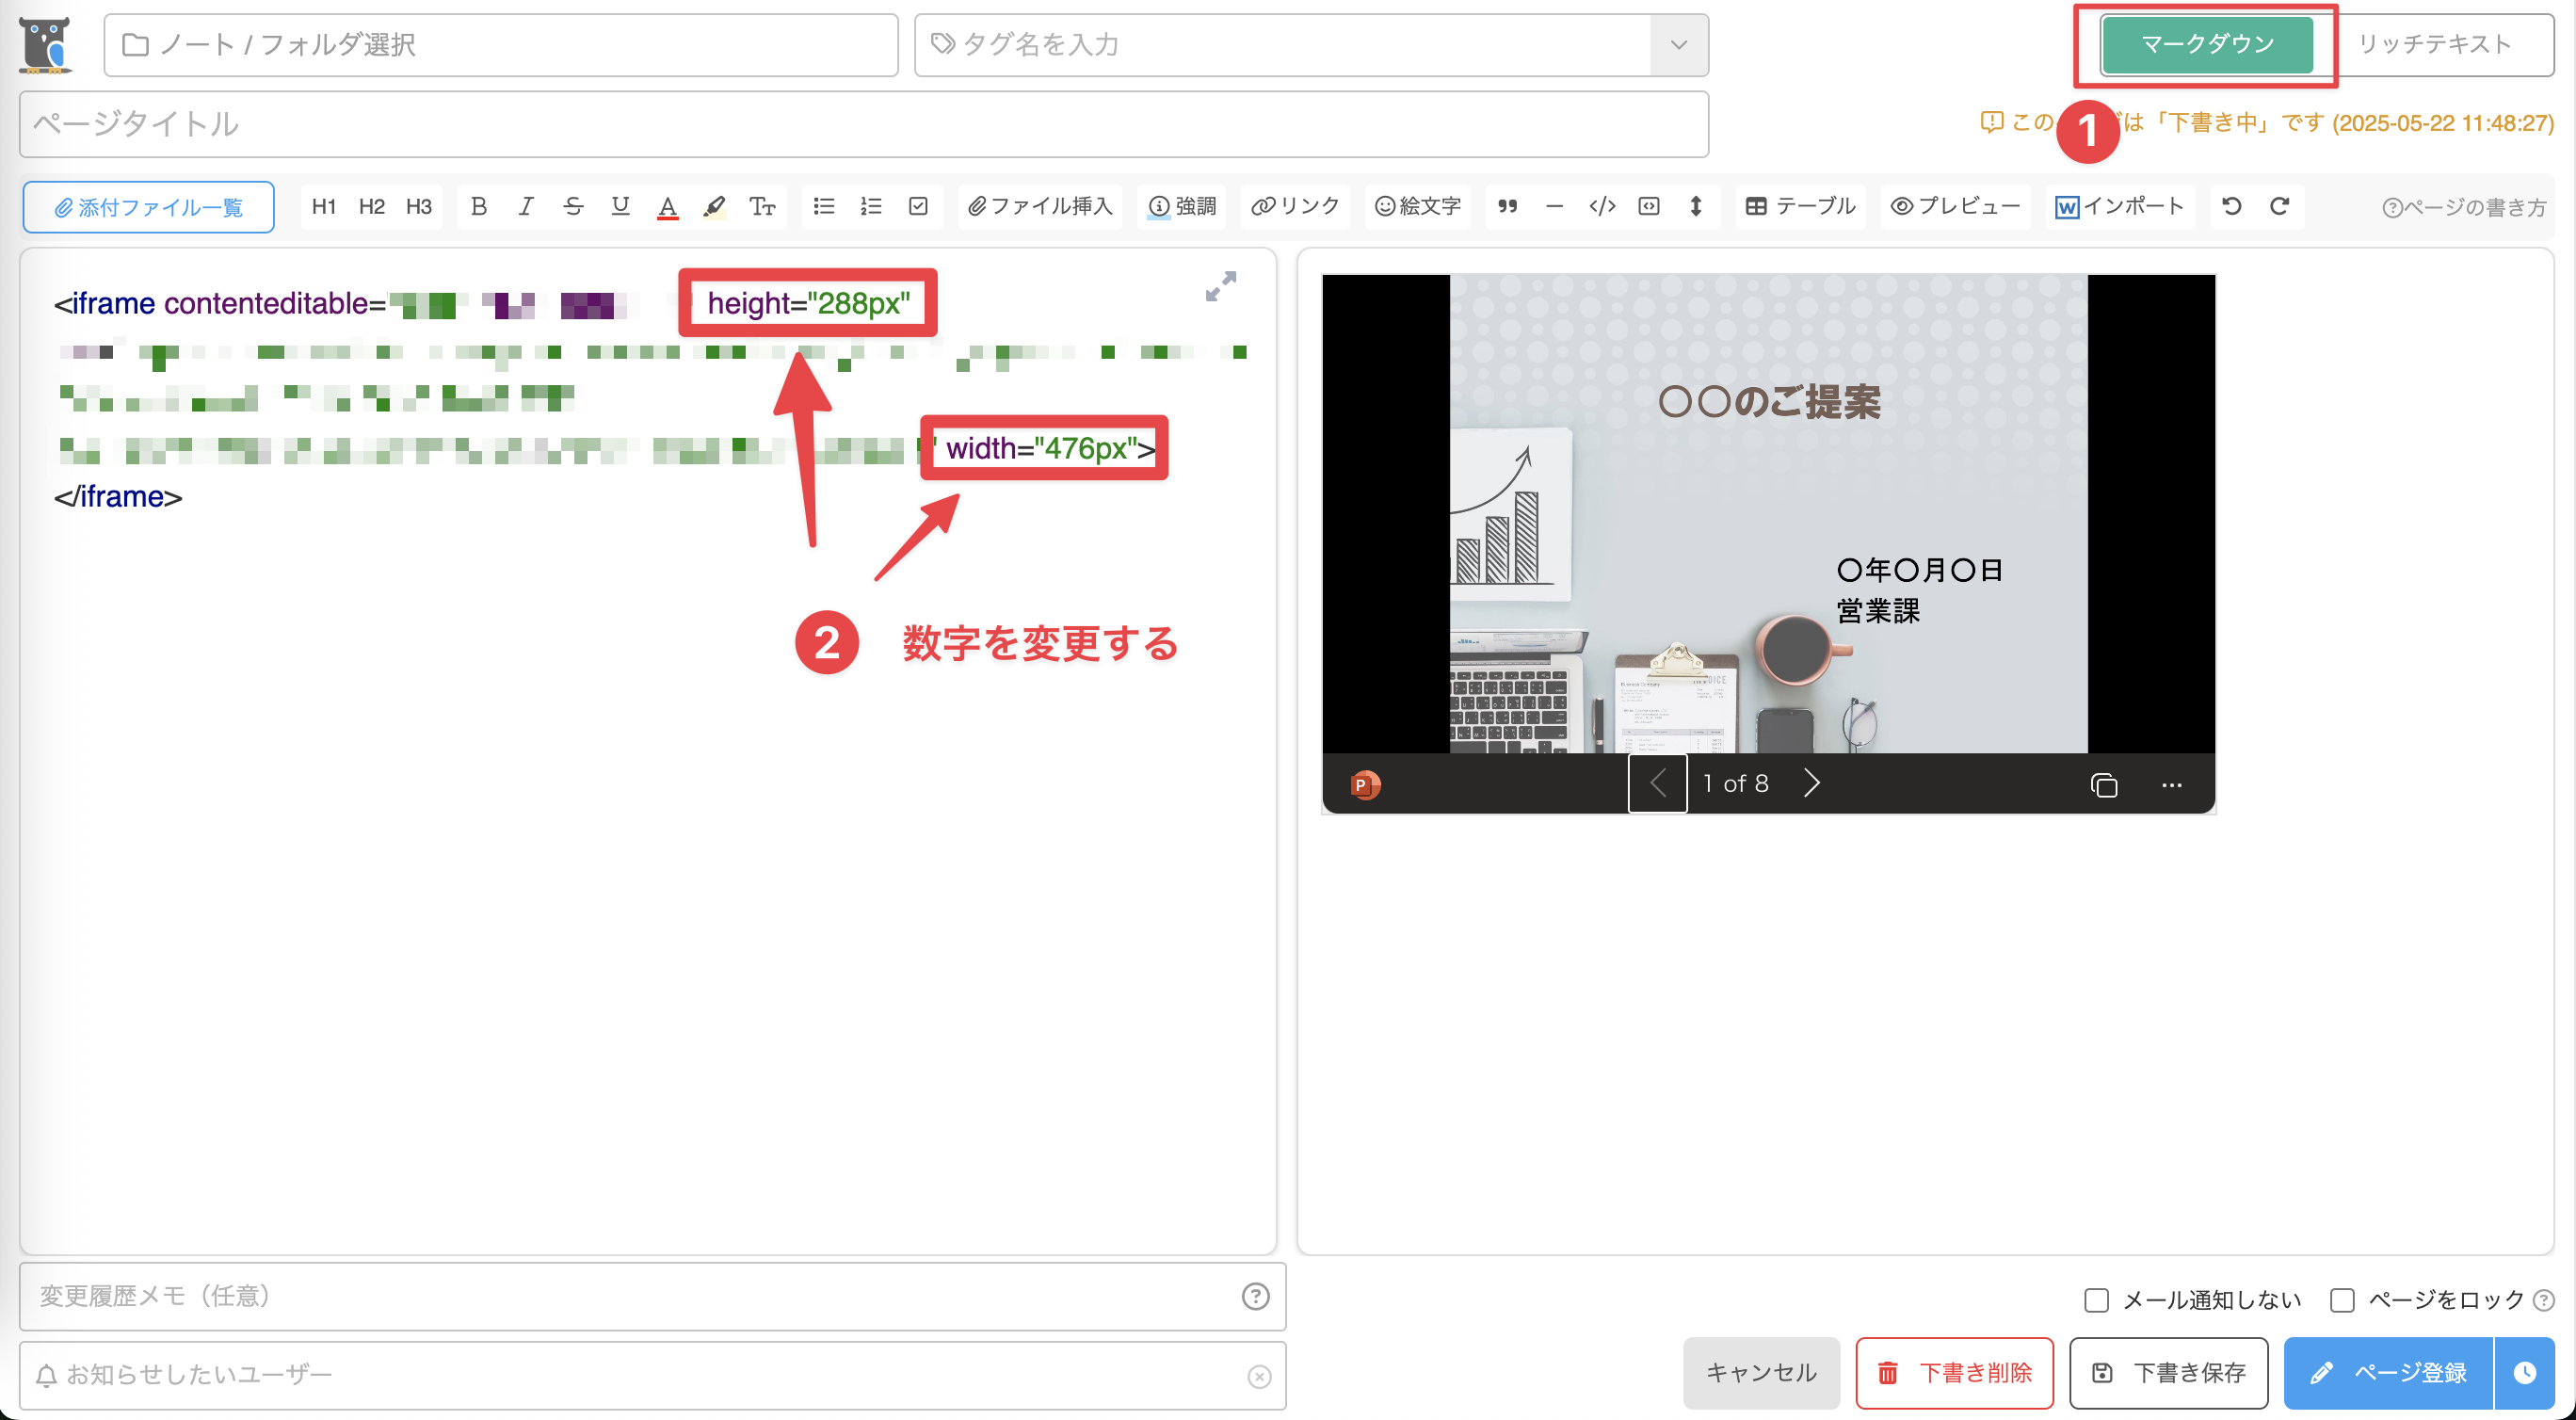Expand the tag input dropdown chevron
This screenshot has height=1420, width=2576.
[x=1677, y=44]
